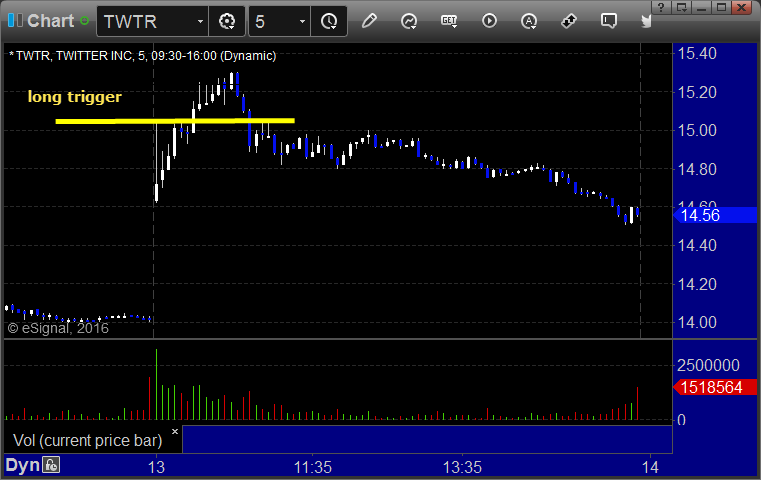761x480 pixels.
Task: Click the 14.00 price axis label
Action: click(x=697, y=322)
